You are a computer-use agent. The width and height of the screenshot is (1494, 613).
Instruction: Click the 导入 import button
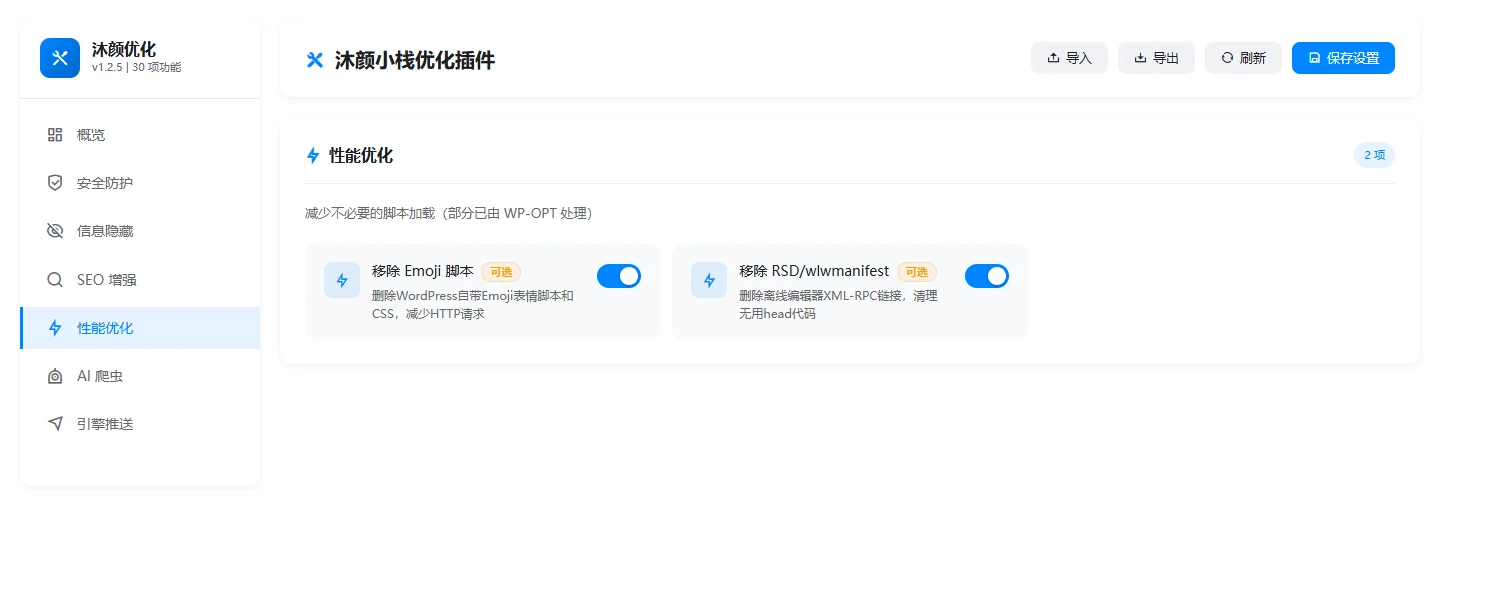[x=1069, y=58]
